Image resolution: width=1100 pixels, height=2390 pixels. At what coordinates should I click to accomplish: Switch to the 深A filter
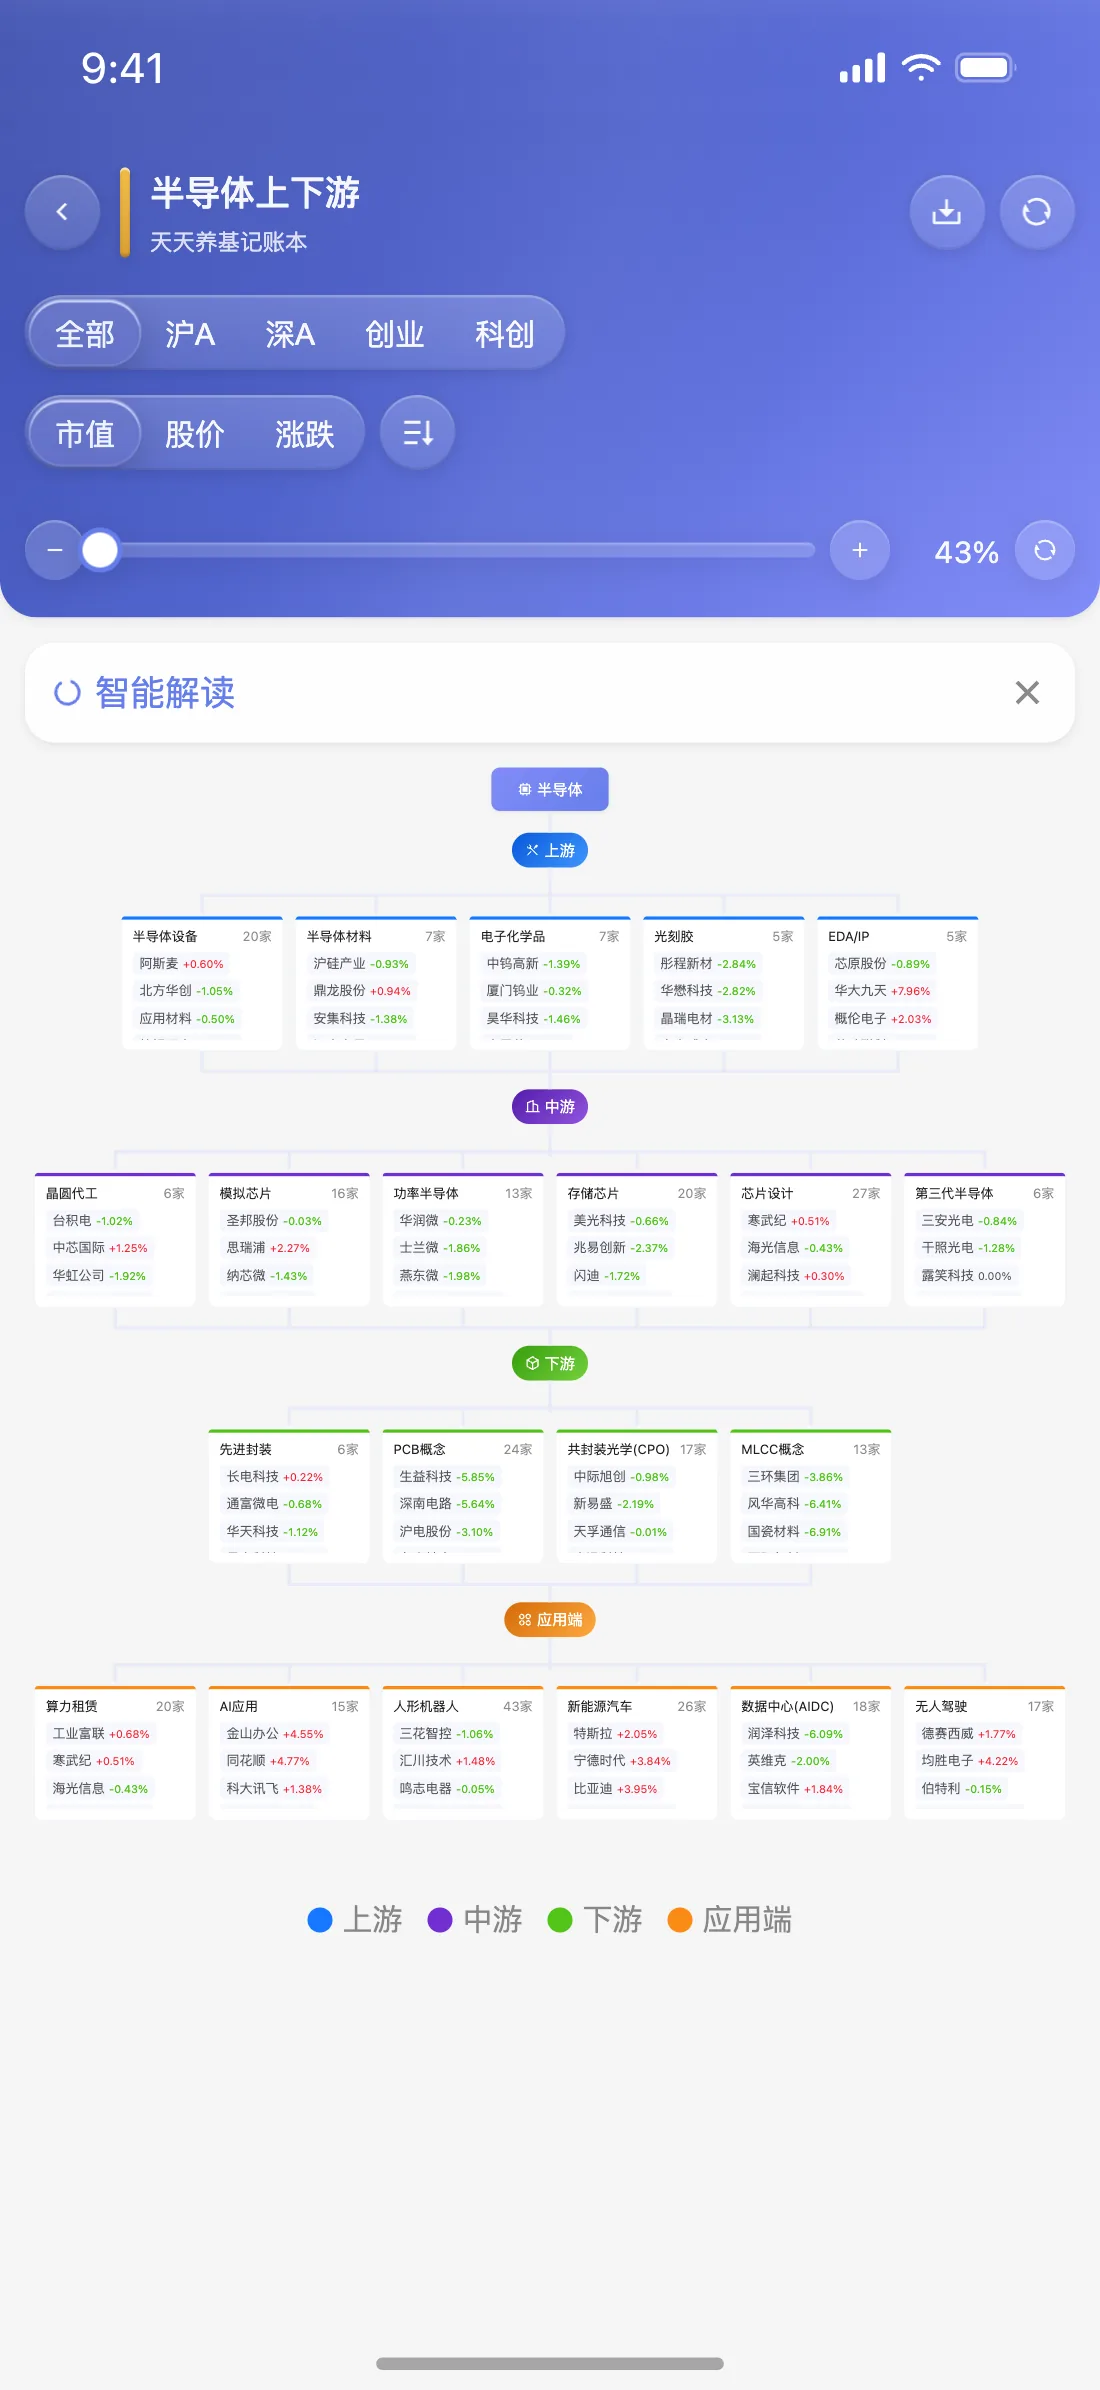[290, 334]
